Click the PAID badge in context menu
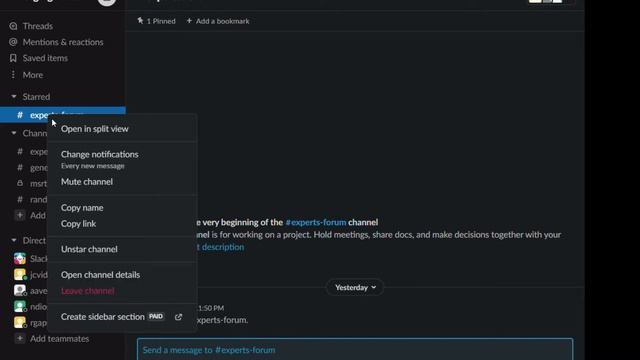Image resolution: width=640 pixels, height=360 pixels. click(x=156, y=316)
